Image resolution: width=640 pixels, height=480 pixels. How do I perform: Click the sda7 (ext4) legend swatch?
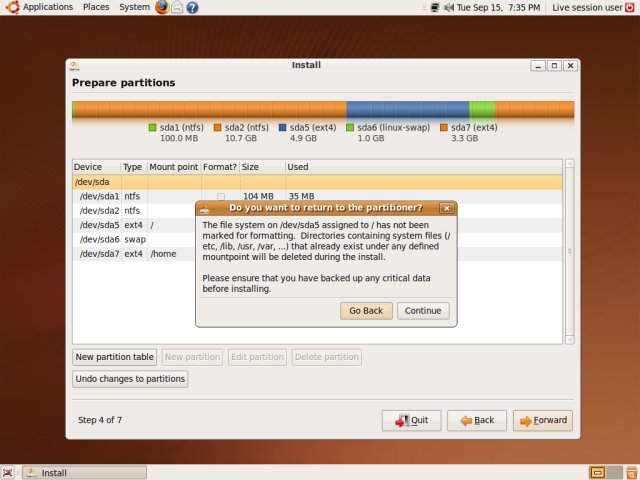pos(444,128)
